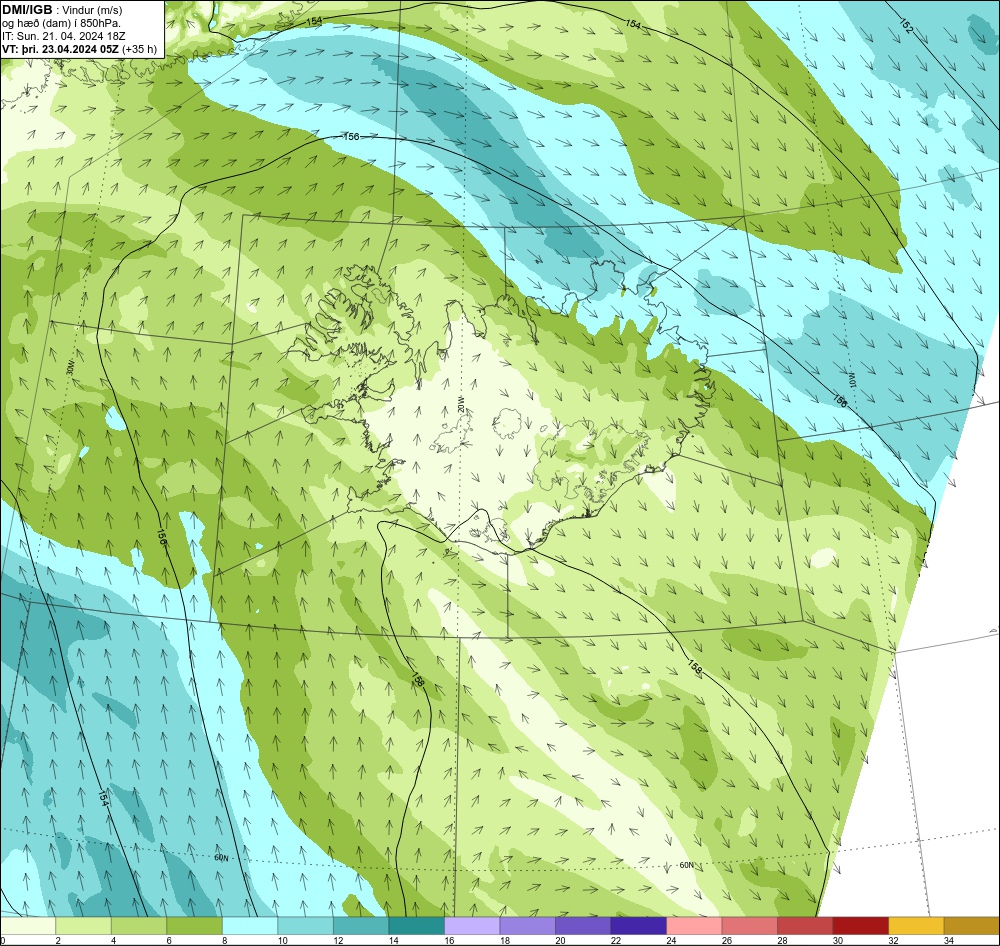Pick the 22–24 m/s dark indigo legend swatch
1000x946 pixels.
click(638, 925)
